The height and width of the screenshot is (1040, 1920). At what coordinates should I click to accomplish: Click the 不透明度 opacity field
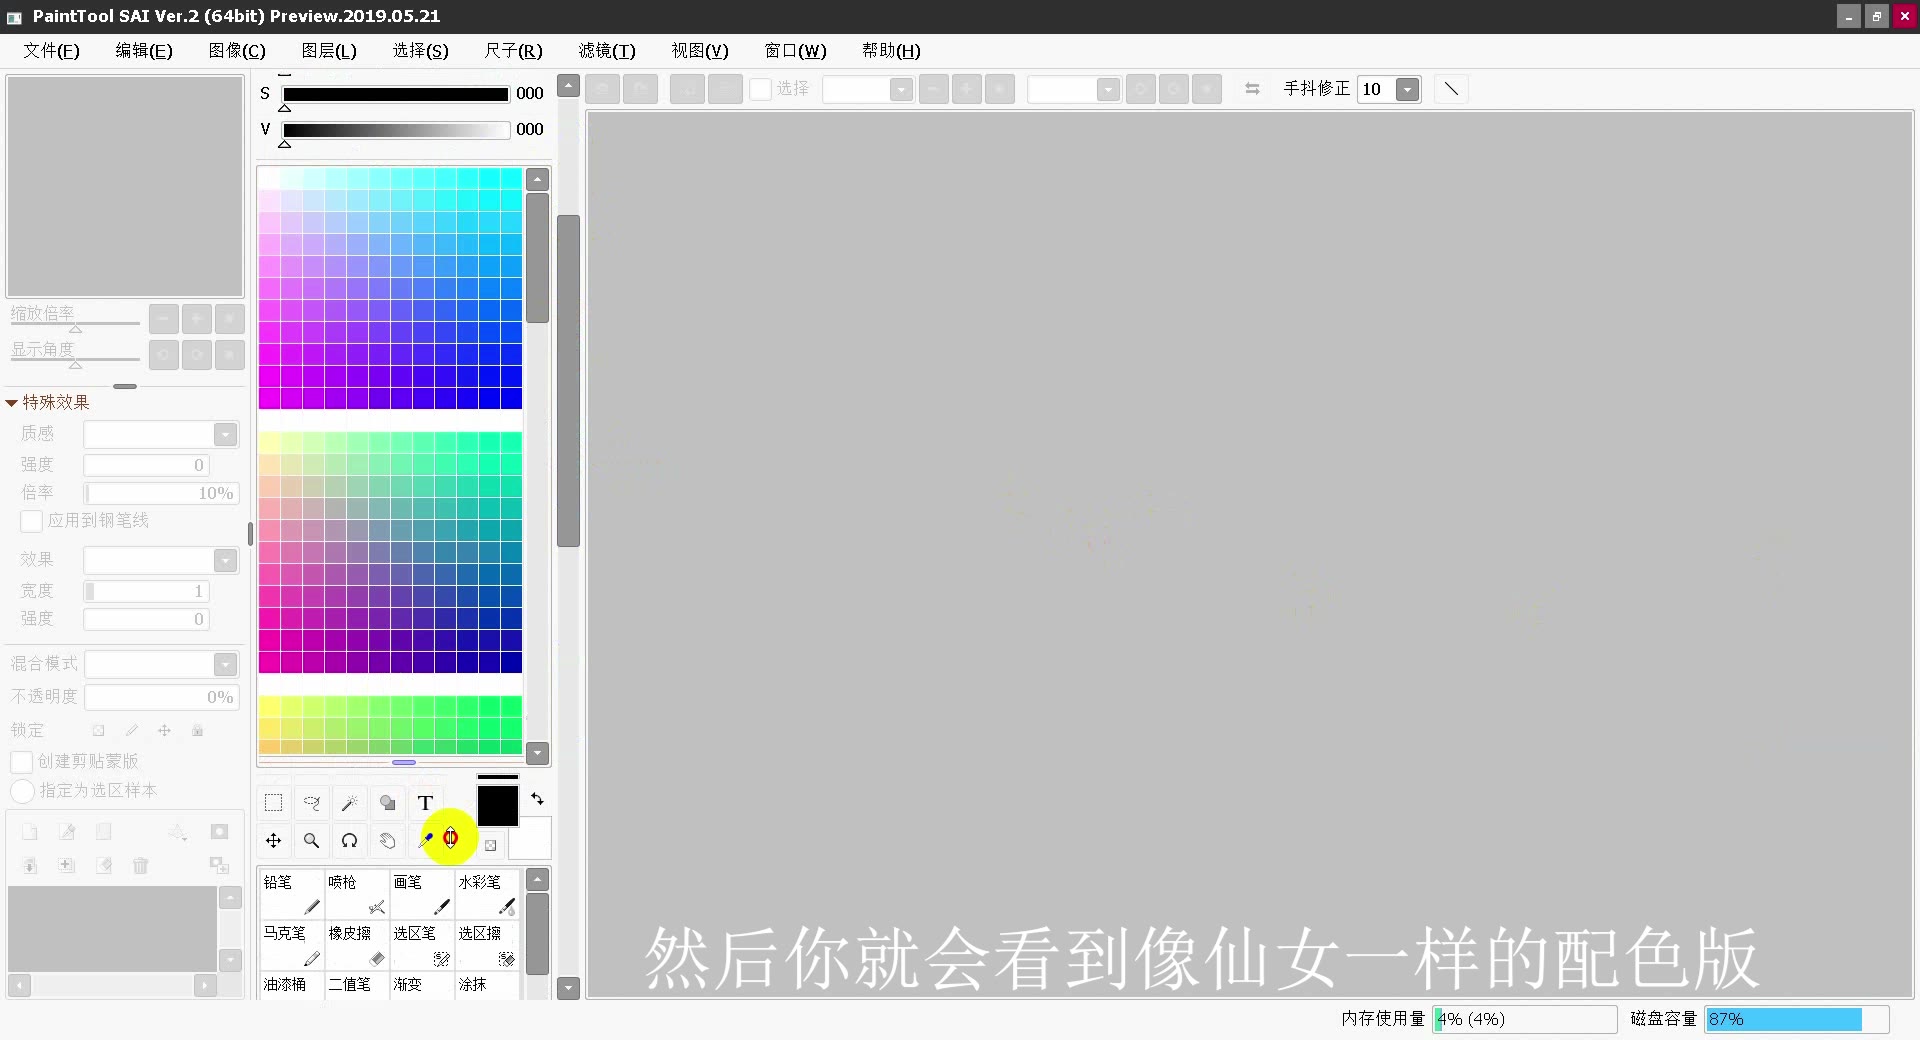pyautogui.click(x=162, y=697)
